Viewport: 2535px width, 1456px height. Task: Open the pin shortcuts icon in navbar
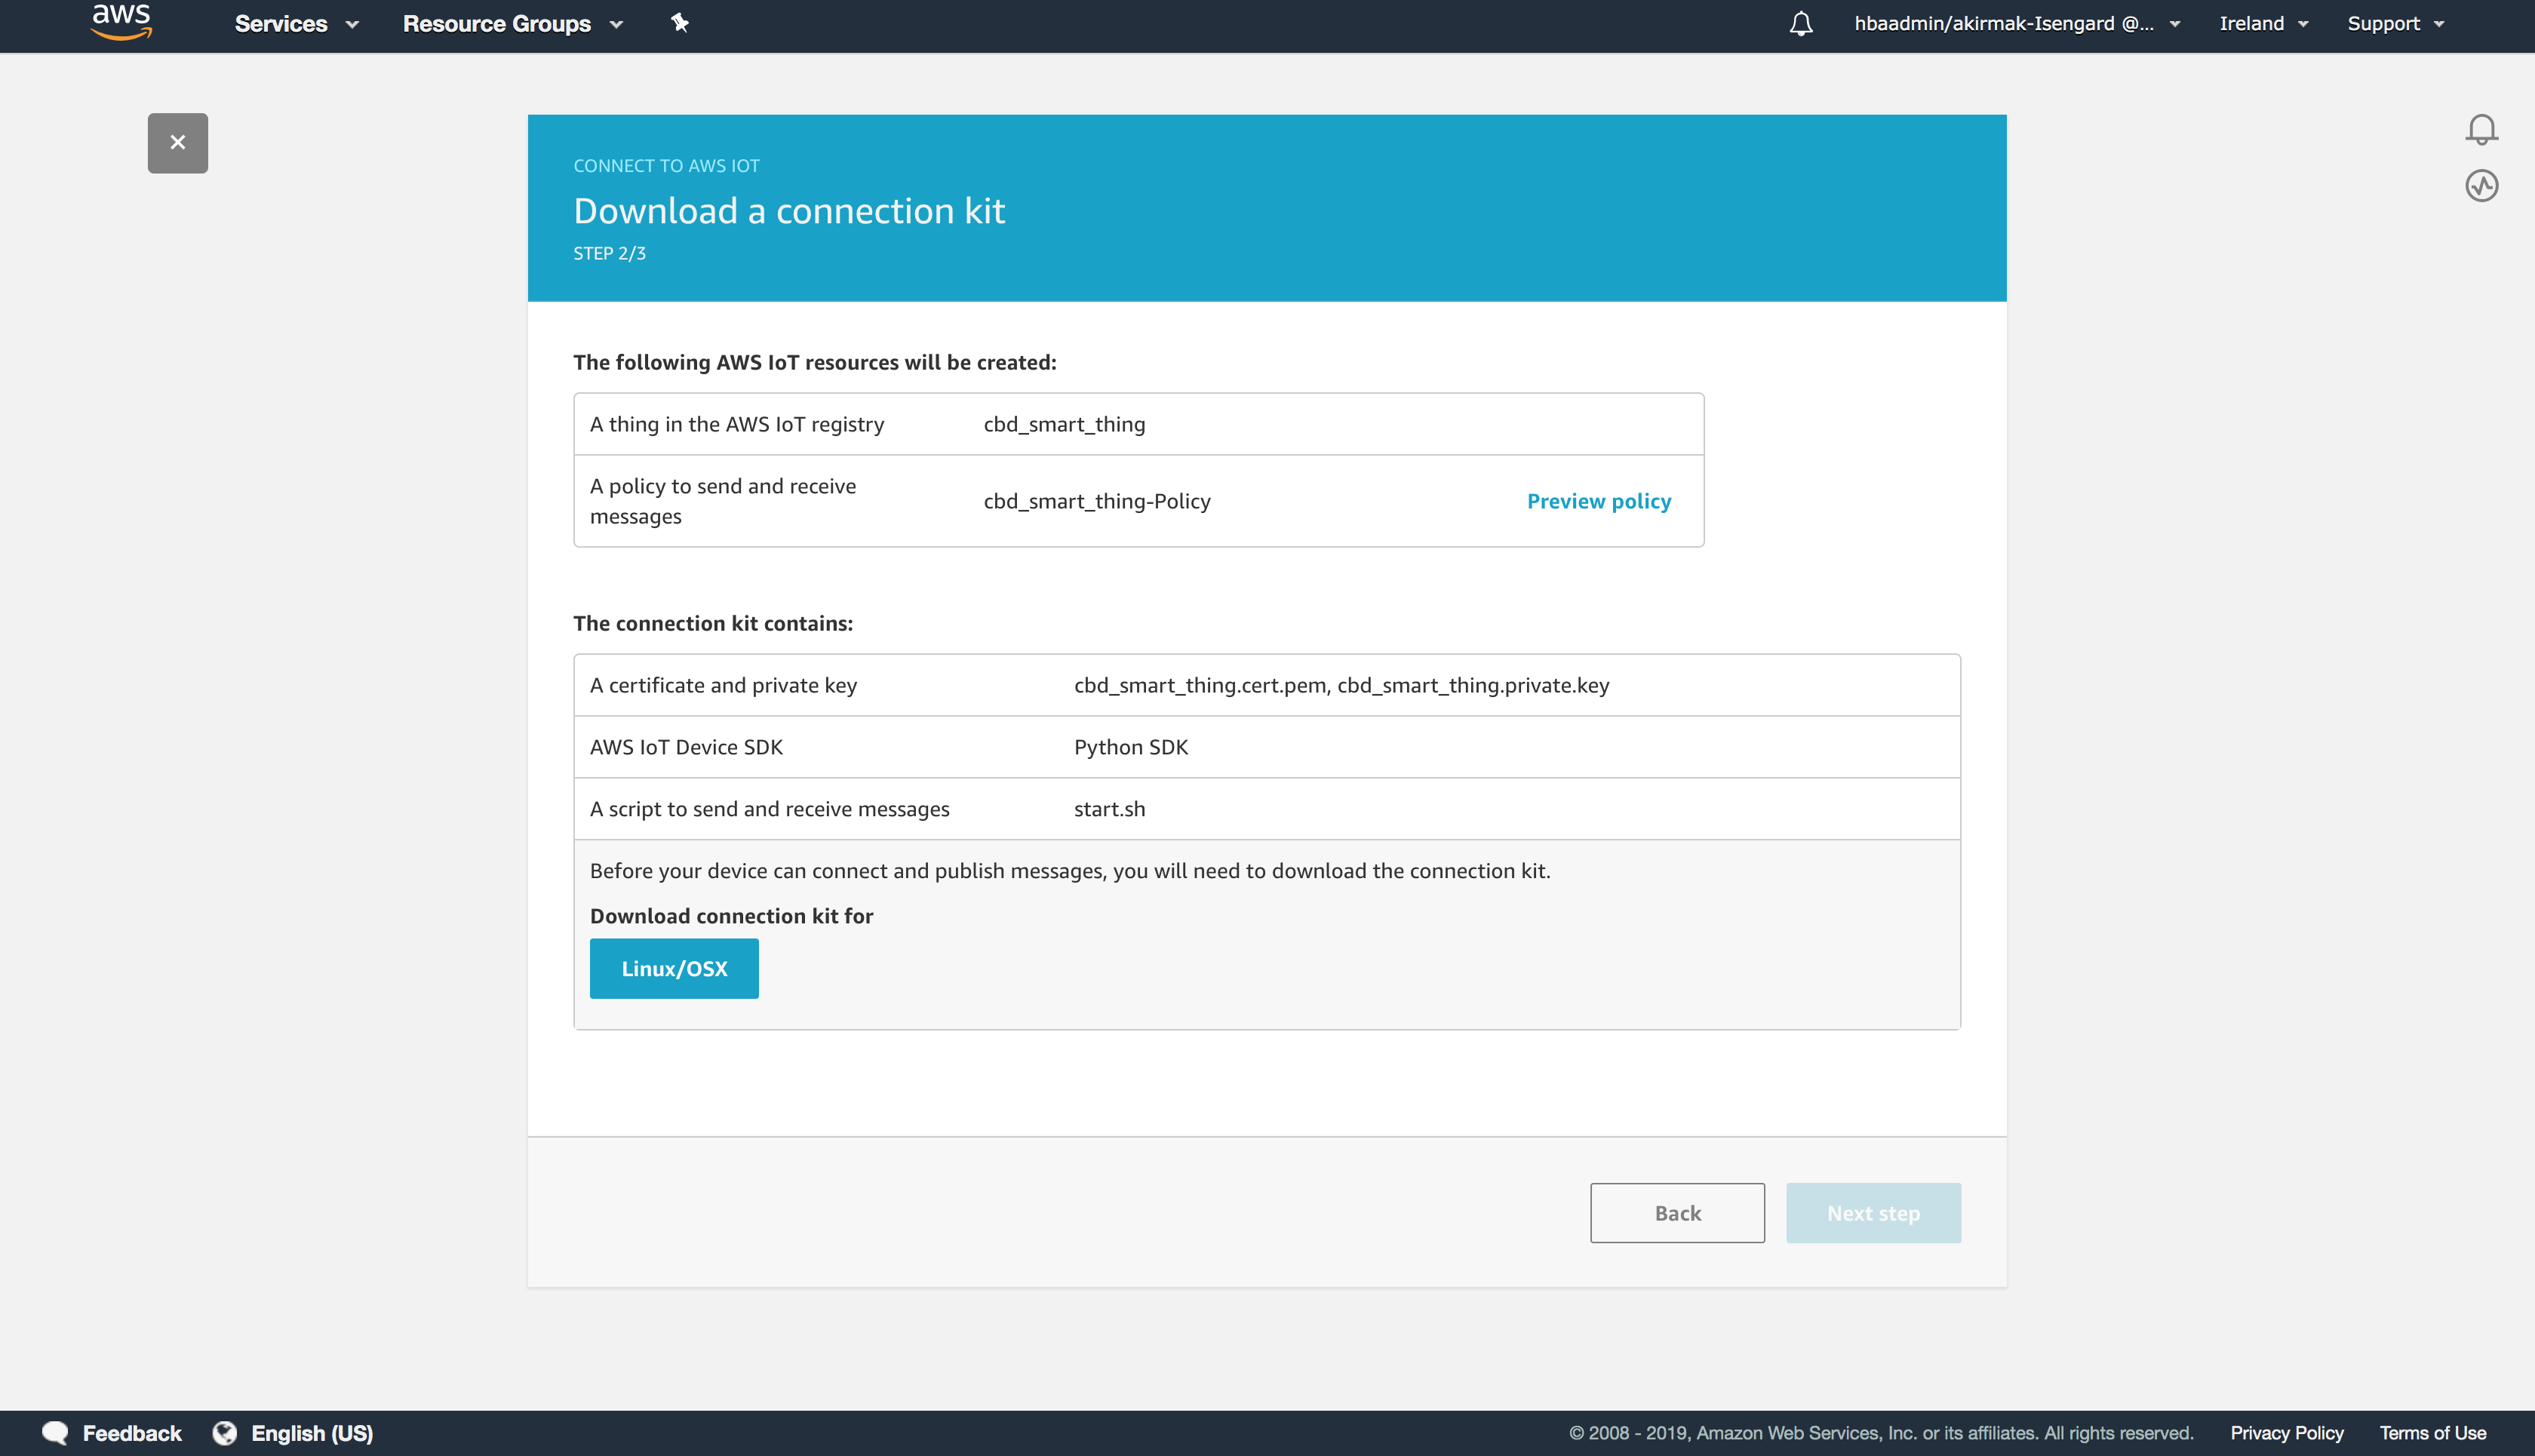click(x=680, y=23)
